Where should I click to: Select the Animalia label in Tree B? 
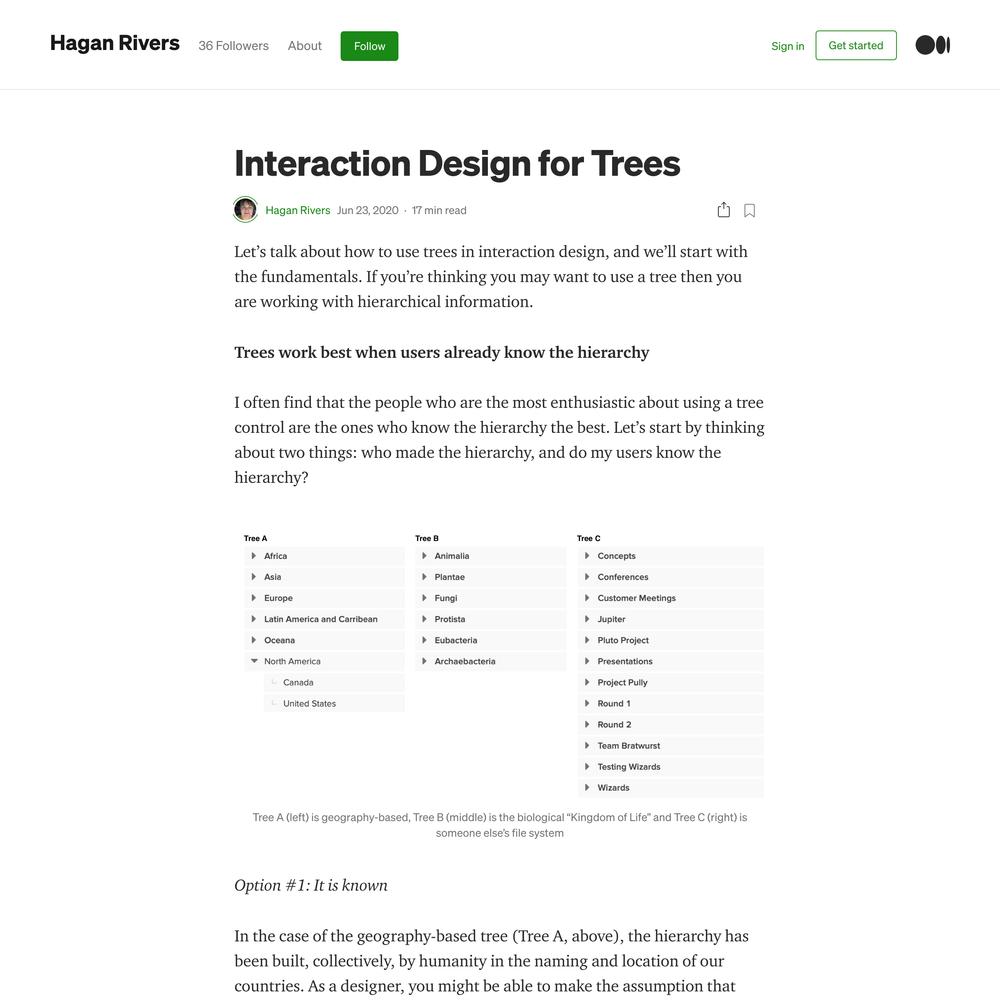(452, 556)
